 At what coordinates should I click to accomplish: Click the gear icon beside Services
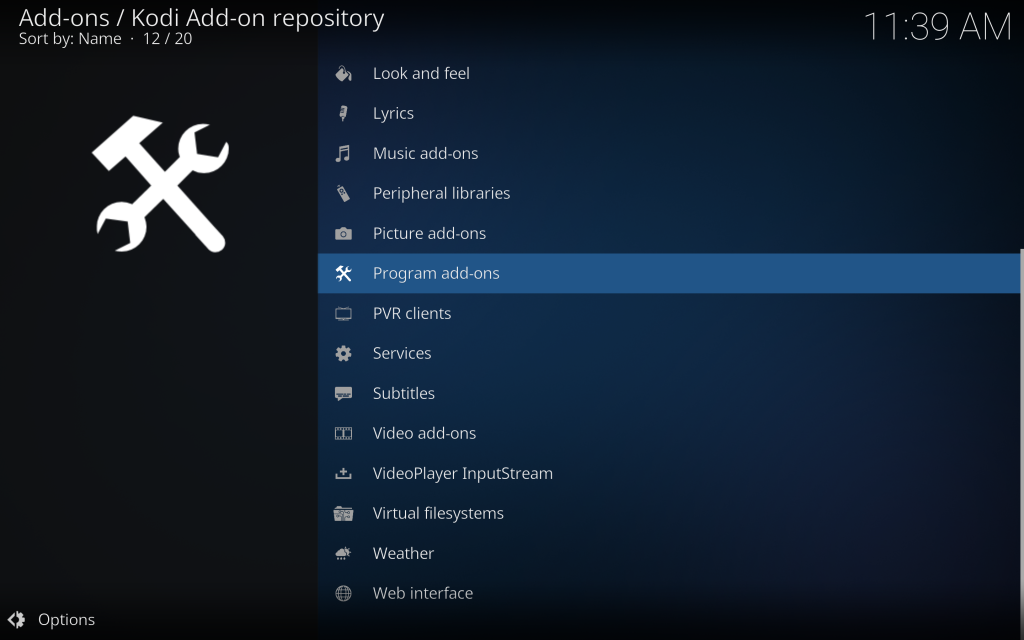(343, 353)
